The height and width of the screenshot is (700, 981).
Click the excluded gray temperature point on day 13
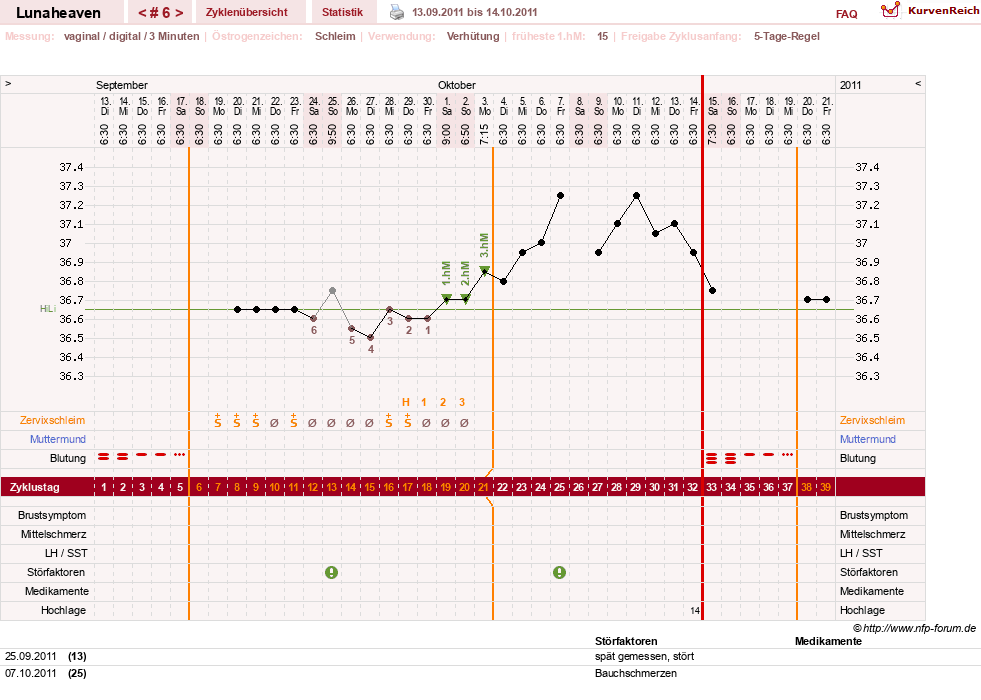[332, 290]
